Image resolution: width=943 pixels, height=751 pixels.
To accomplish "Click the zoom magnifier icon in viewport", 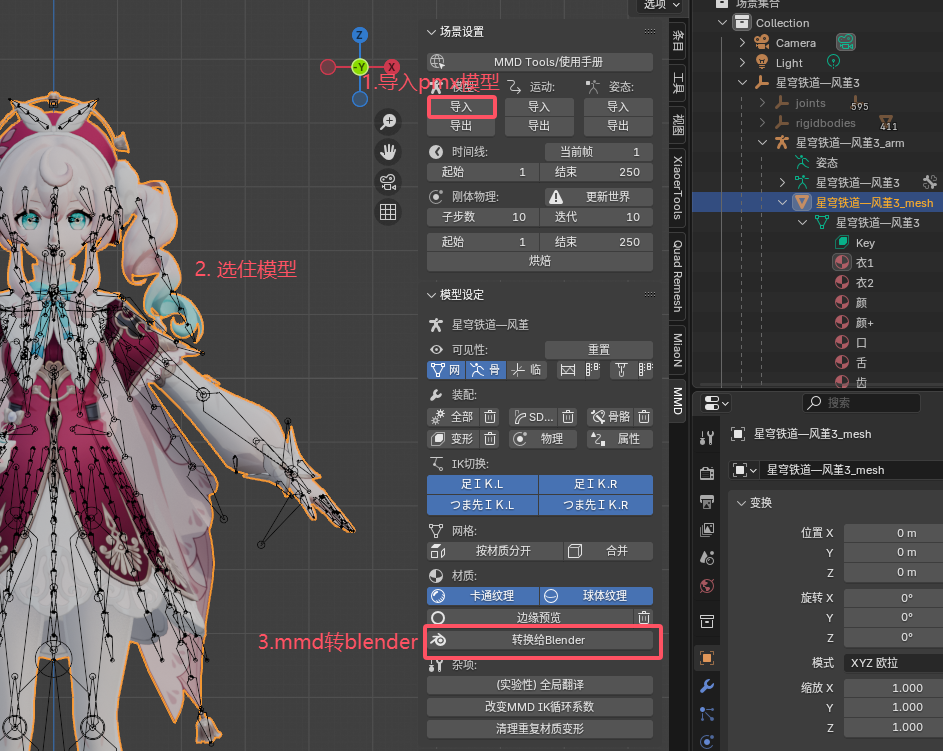I will tap(388, 121).
